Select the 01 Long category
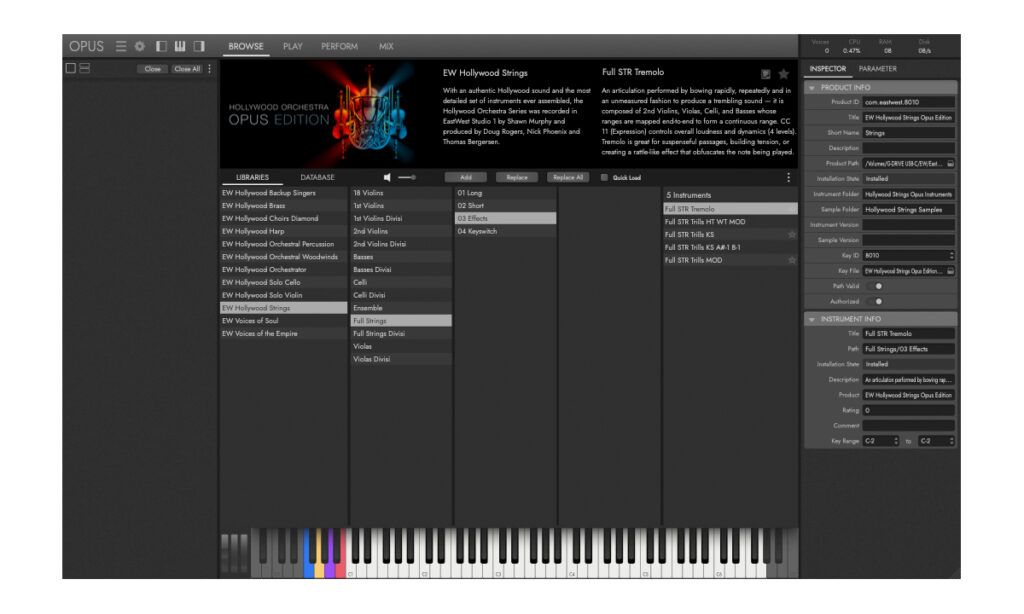Image resolution: width=1024 pixels, height=614 pixels. pos(505,193)
